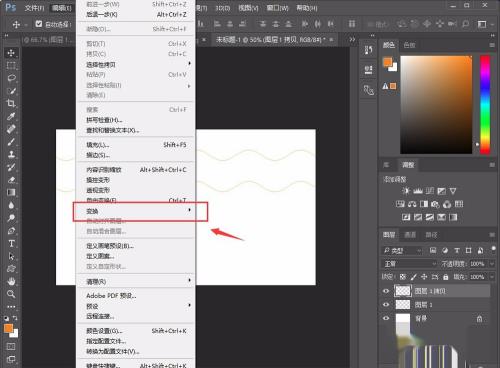Select the Healing Brush tool
This screenshot has width=500, height=368.
pos(11,129)
